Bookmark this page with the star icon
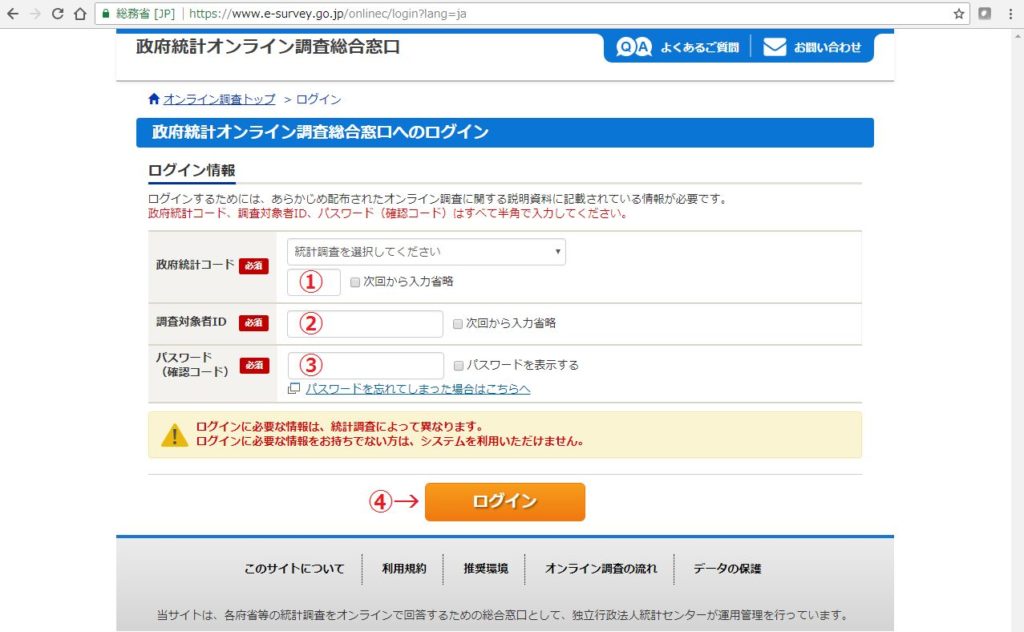 click(958, 14)
